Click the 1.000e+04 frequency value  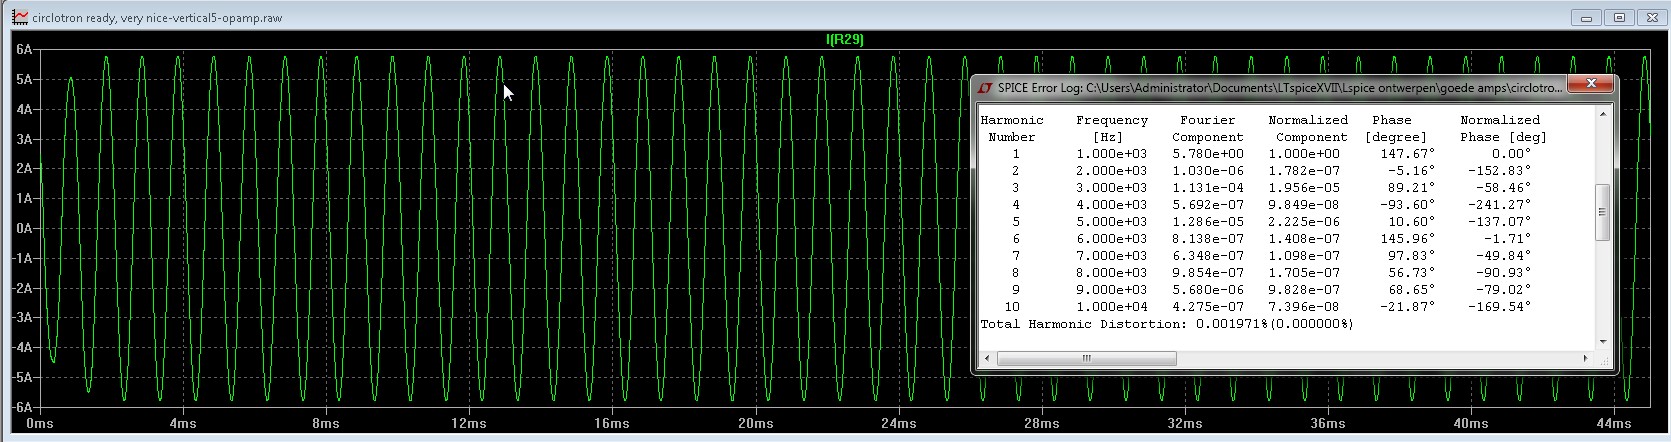click(x=1112, y=307)
